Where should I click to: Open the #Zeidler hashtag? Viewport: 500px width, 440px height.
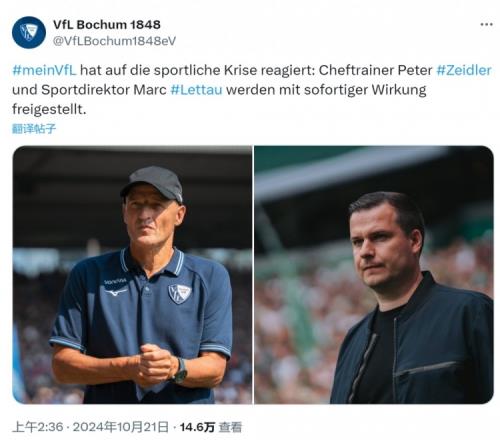pyautogui.click(x=464, y=70)
